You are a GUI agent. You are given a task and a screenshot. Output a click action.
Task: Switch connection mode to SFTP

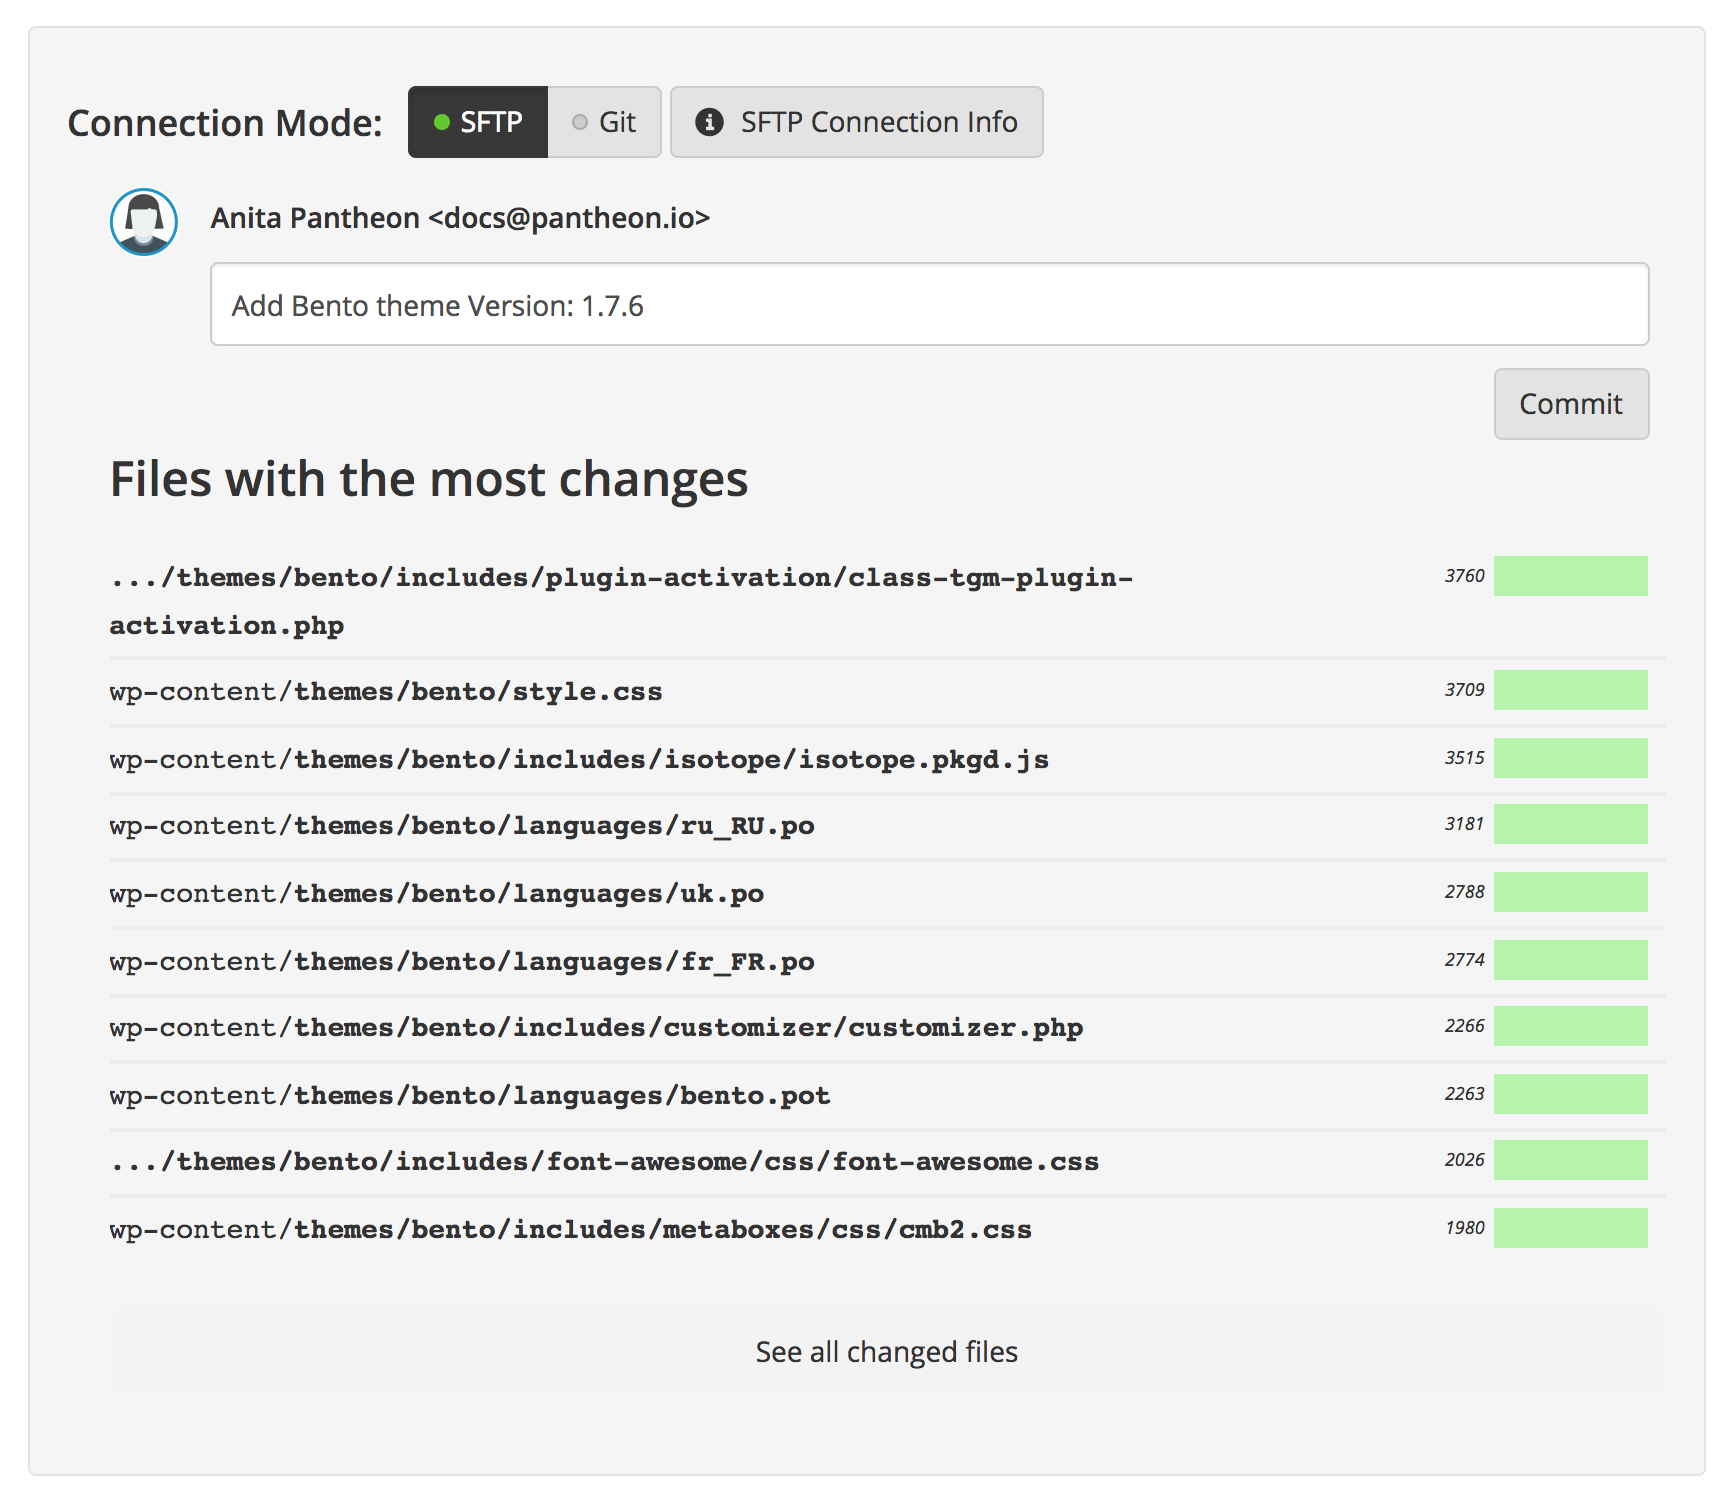point(478,122)
